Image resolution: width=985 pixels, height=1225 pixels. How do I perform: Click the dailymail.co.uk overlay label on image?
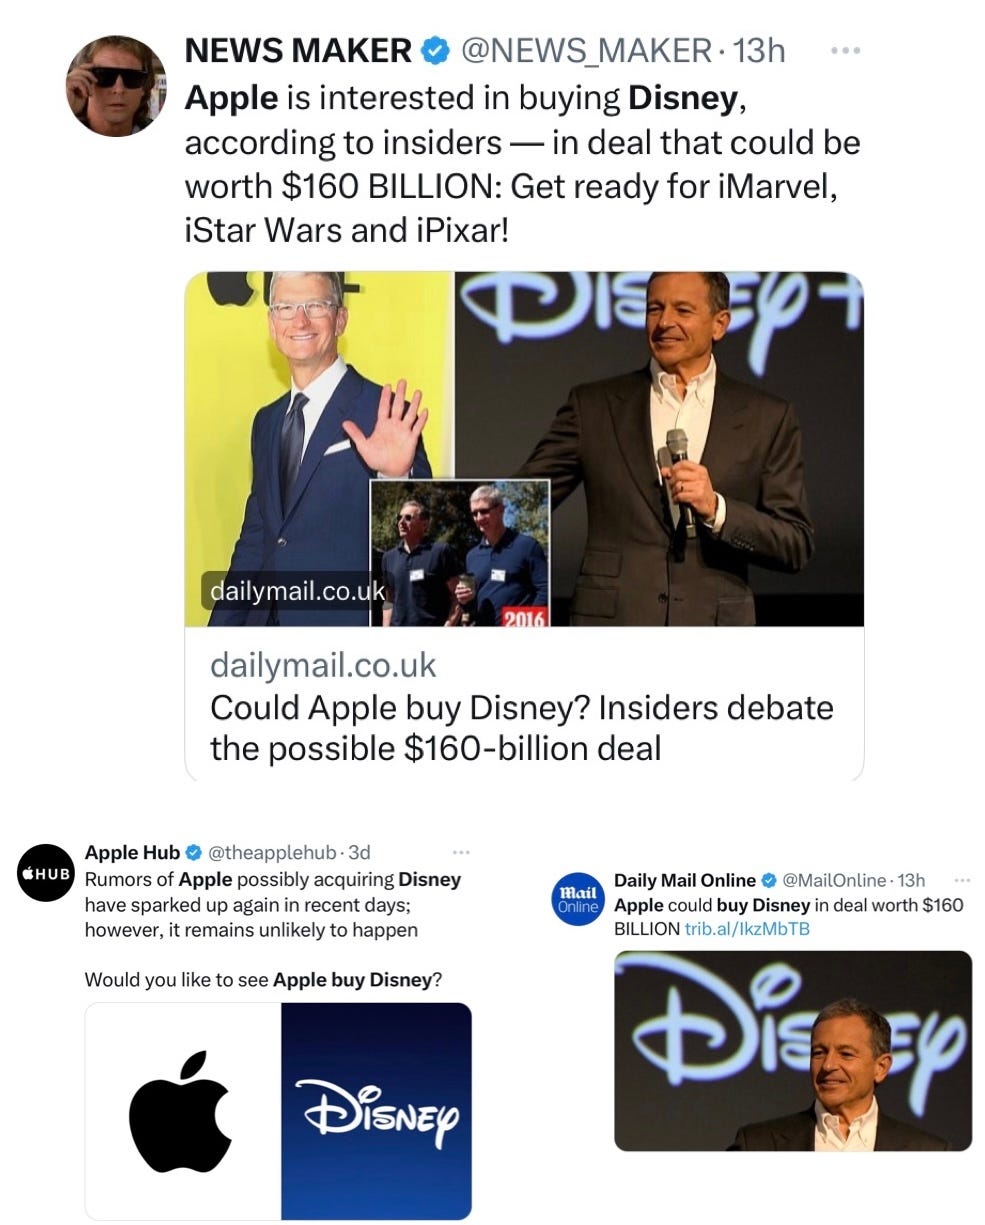(x=296, y=591)
